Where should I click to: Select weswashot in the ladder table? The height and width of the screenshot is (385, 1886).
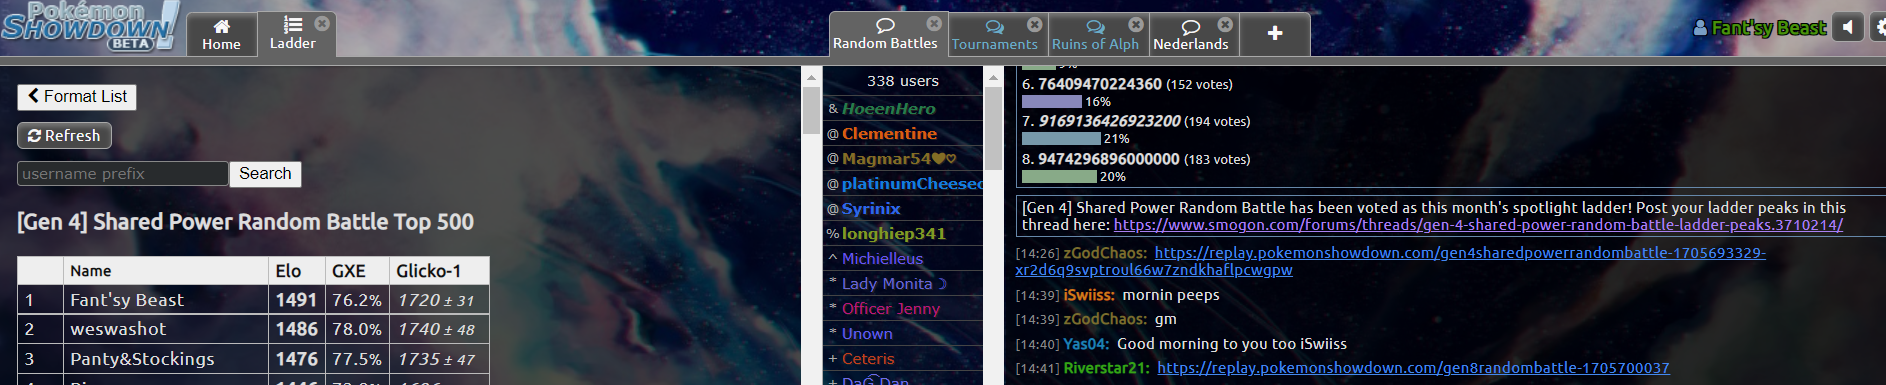(118, 329)
